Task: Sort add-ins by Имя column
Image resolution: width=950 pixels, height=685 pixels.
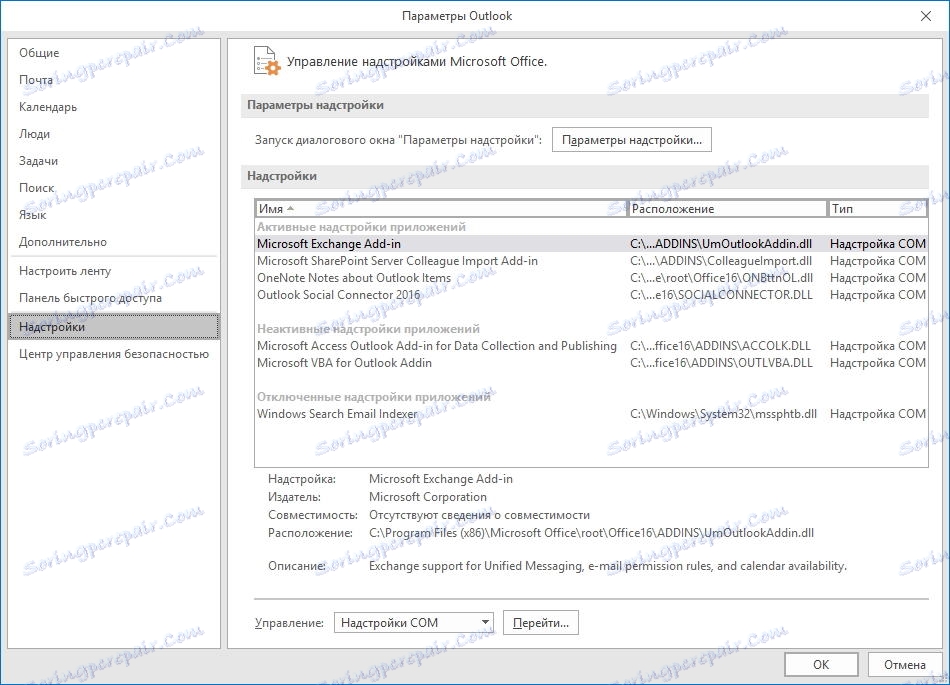Action: [441, 209]
